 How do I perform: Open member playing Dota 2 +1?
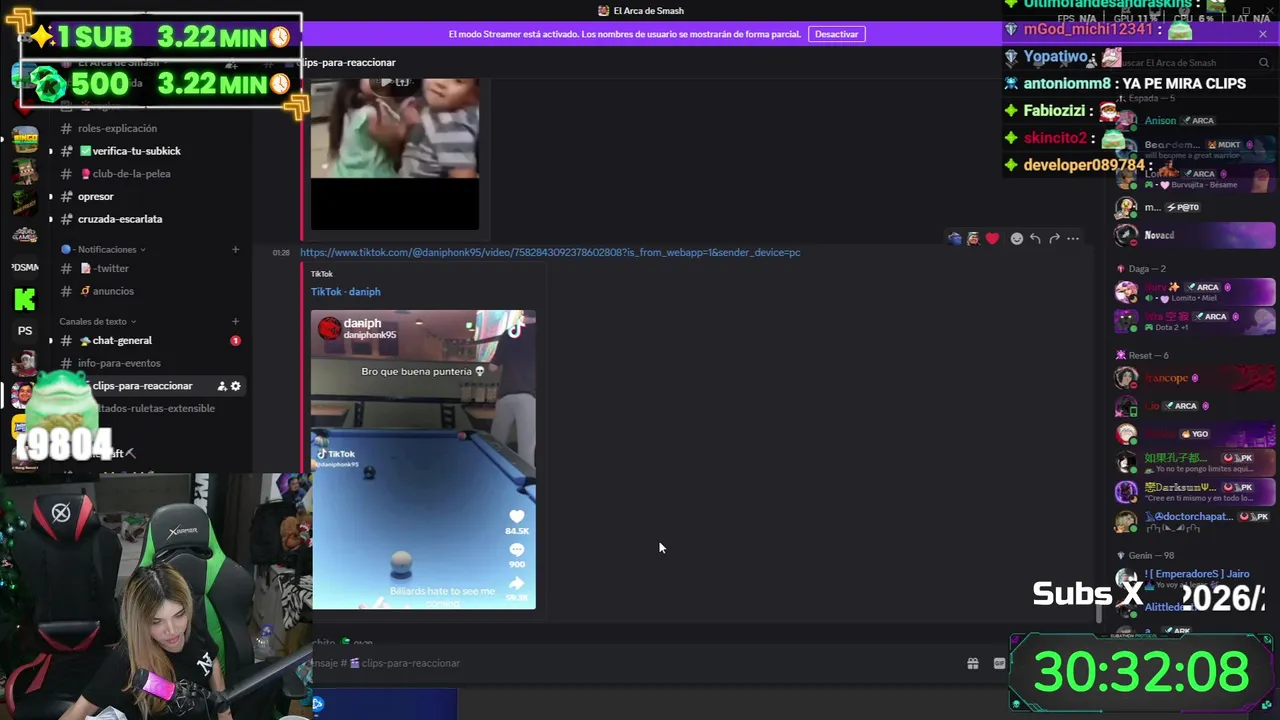point(1195,321)
